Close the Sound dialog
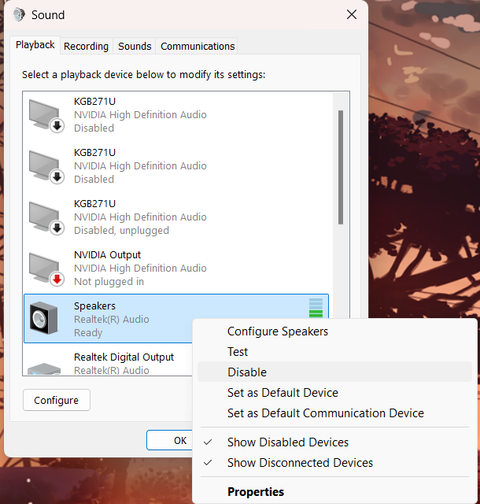Screen dimensions: 480x504 tap(352, 15)
